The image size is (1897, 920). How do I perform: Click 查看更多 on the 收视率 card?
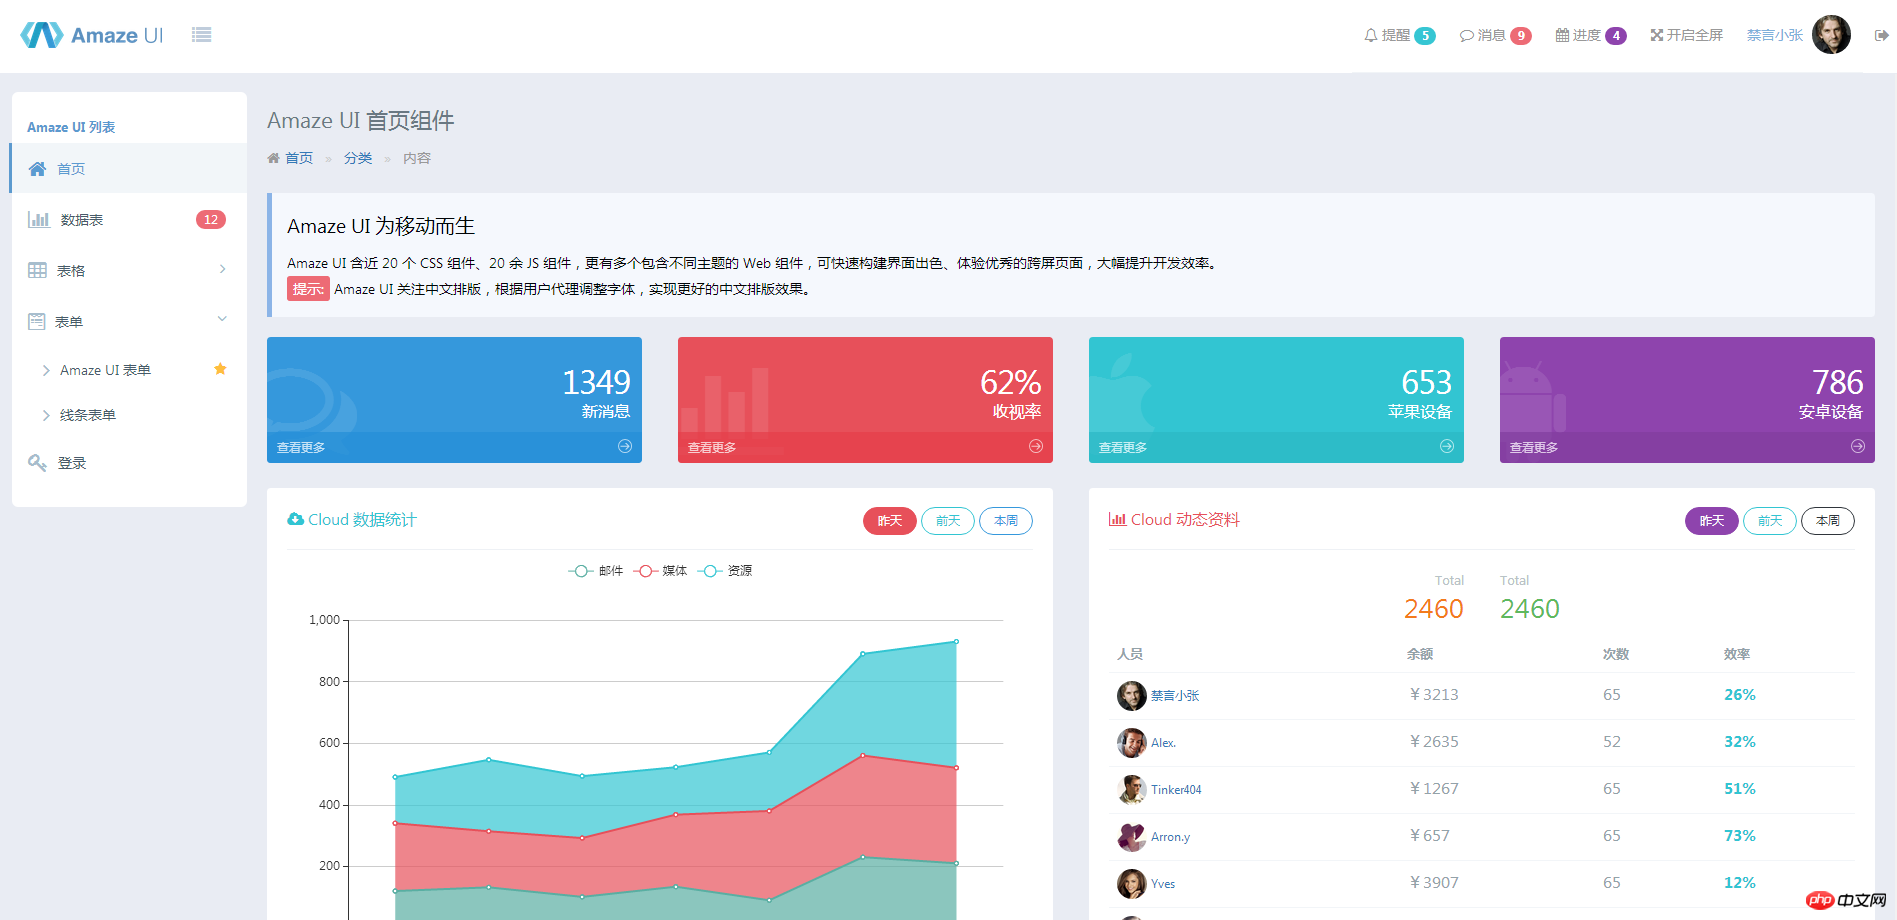pyautogui.click(x=712, y=447)
